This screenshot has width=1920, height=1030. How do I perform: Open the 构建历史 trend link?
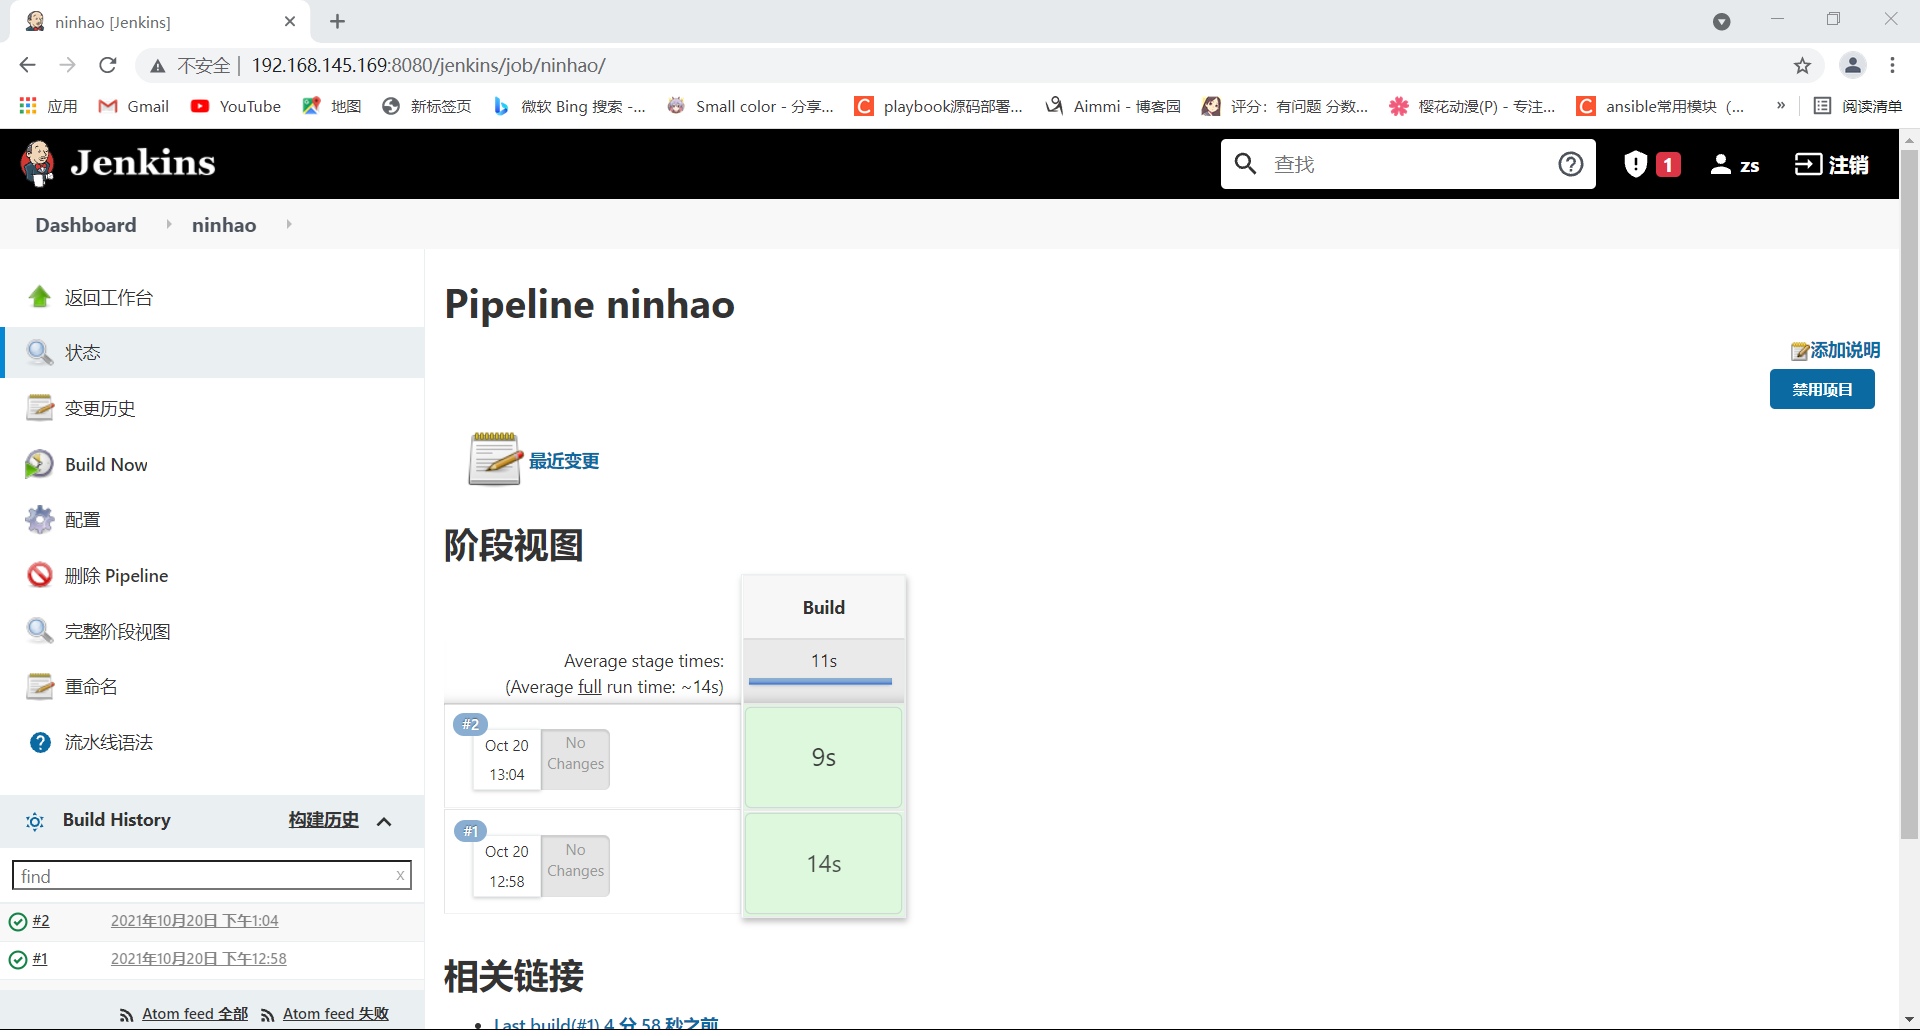(323, 820)
